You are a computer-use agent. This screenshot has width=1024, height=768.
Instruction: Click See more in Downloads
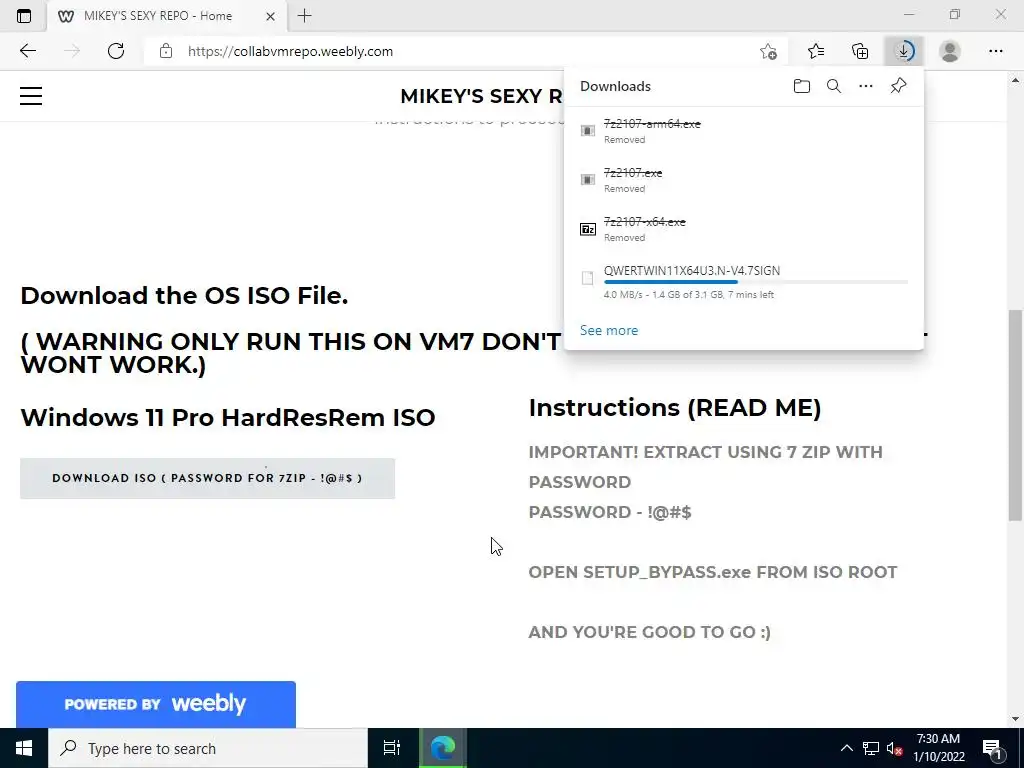tap(609, 330)
